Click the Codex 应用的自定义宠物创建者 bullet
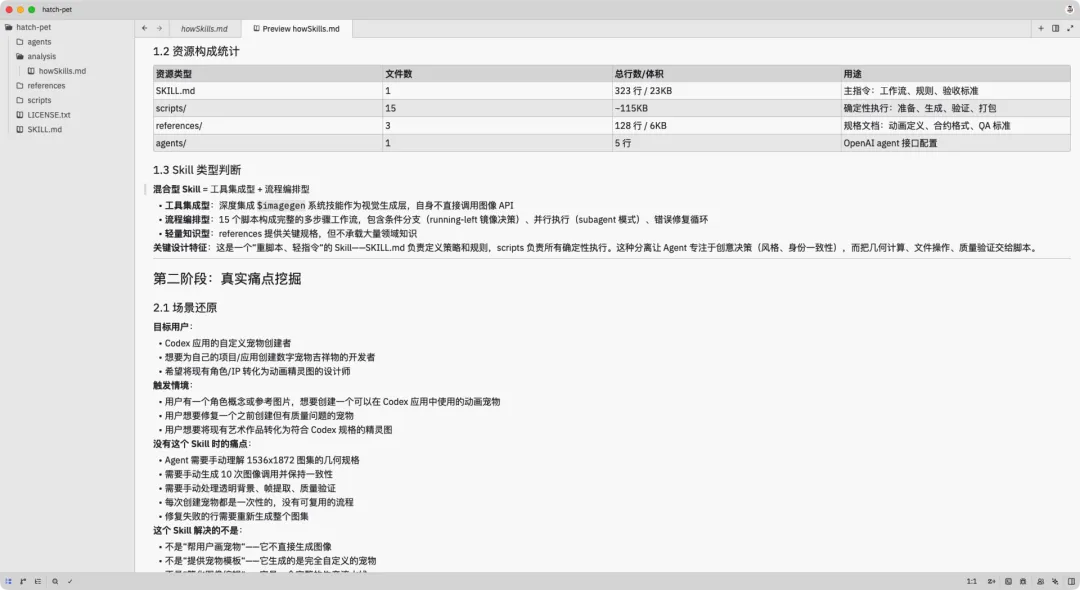Screen dimensions: 1080x590 pos(228,343)
